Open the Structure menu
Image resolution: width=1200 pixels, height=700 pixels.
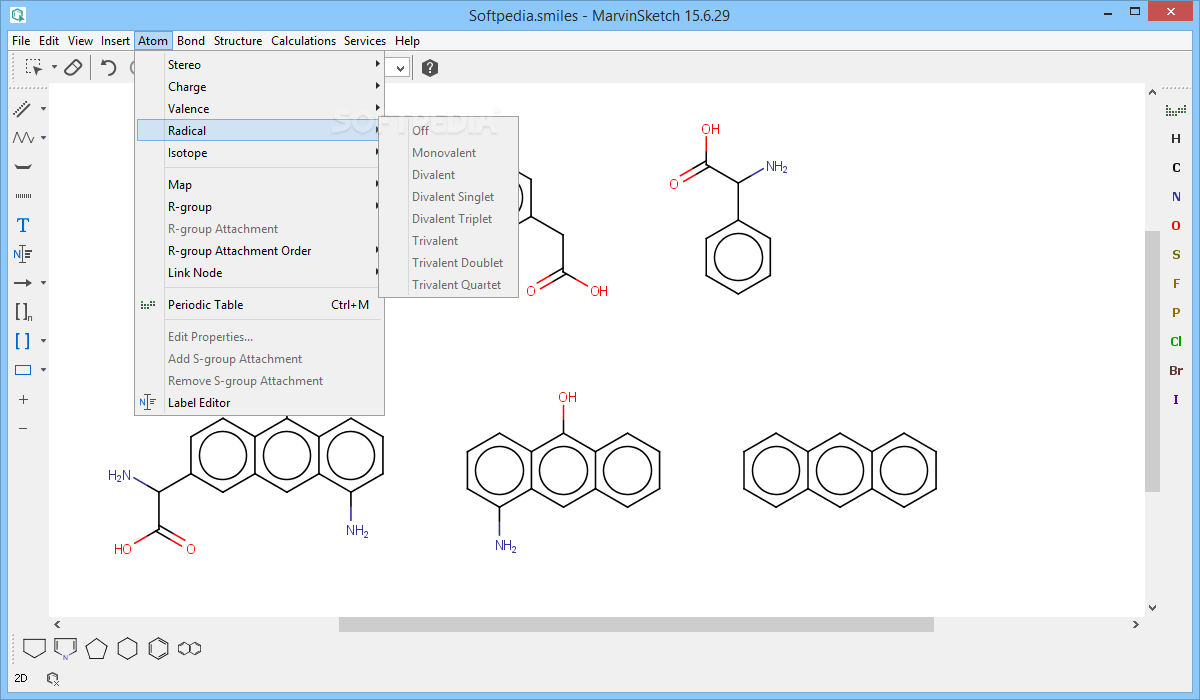click(238, 41)
